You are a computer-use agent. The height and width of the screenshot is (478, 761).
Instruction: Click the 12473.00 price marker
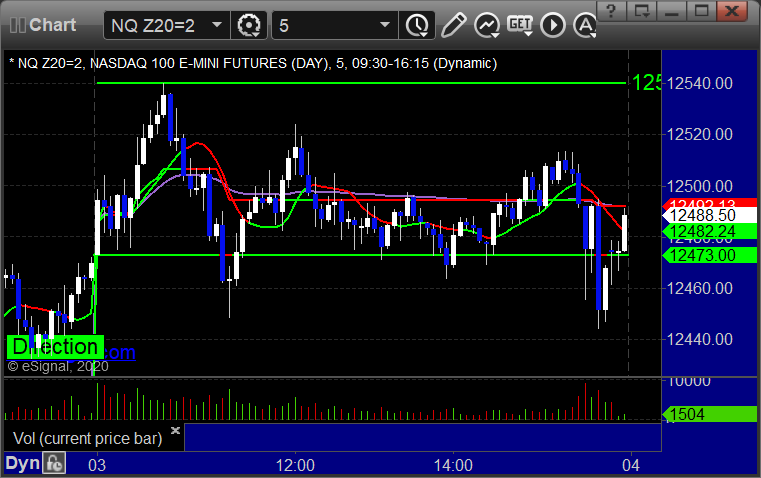[710, 255]
